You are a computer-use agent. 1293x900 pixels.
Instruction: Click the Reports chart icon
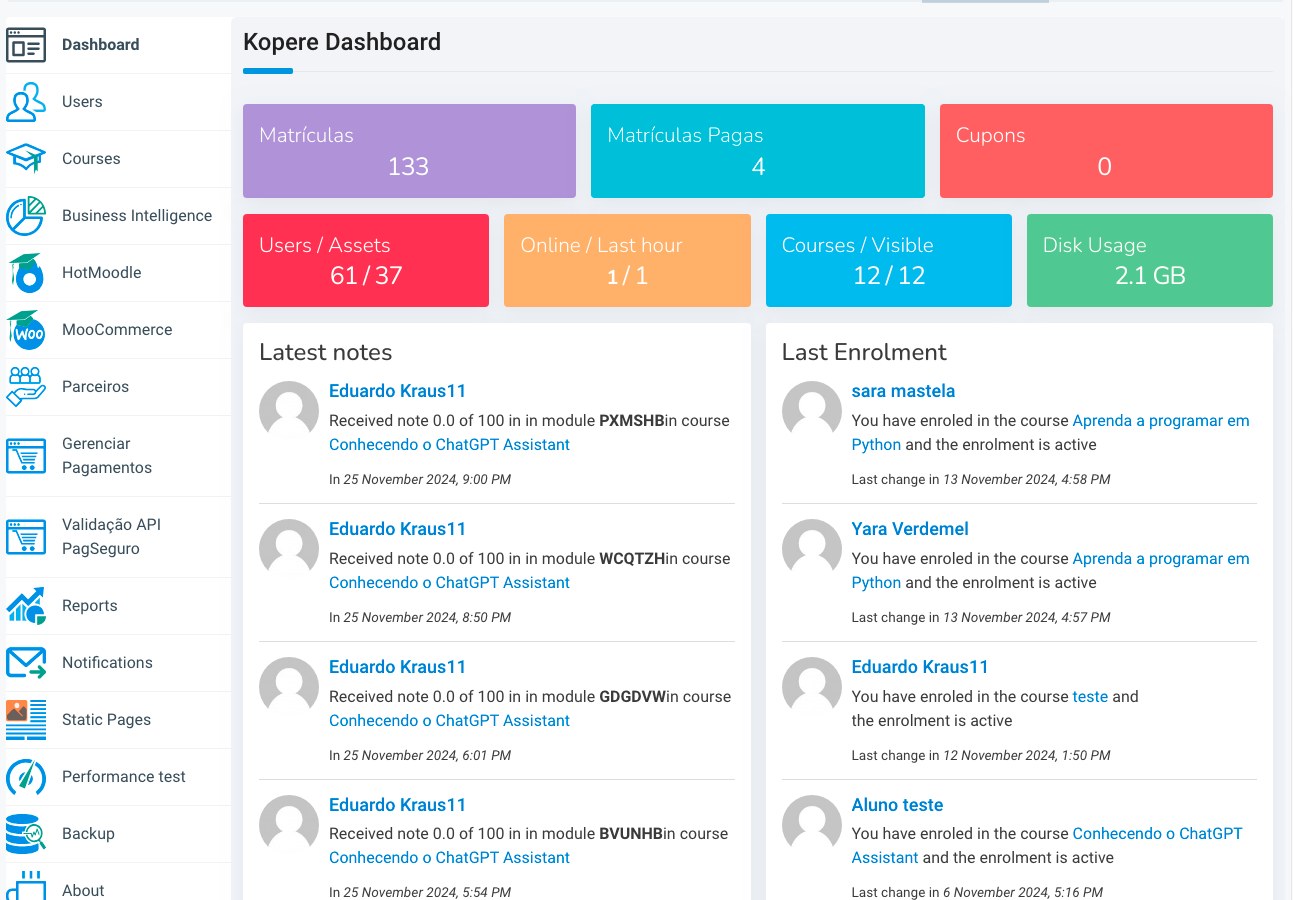click(x=26, y=606)
